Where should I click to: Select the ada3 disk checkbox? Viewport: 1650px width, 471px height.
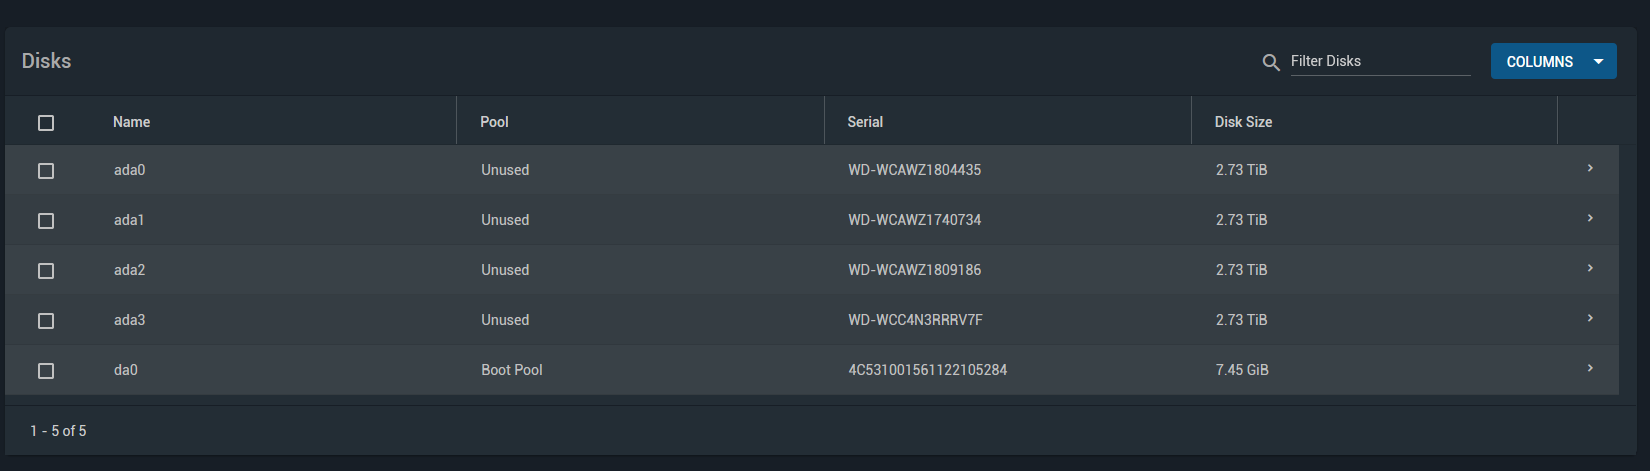pos(46,321)
